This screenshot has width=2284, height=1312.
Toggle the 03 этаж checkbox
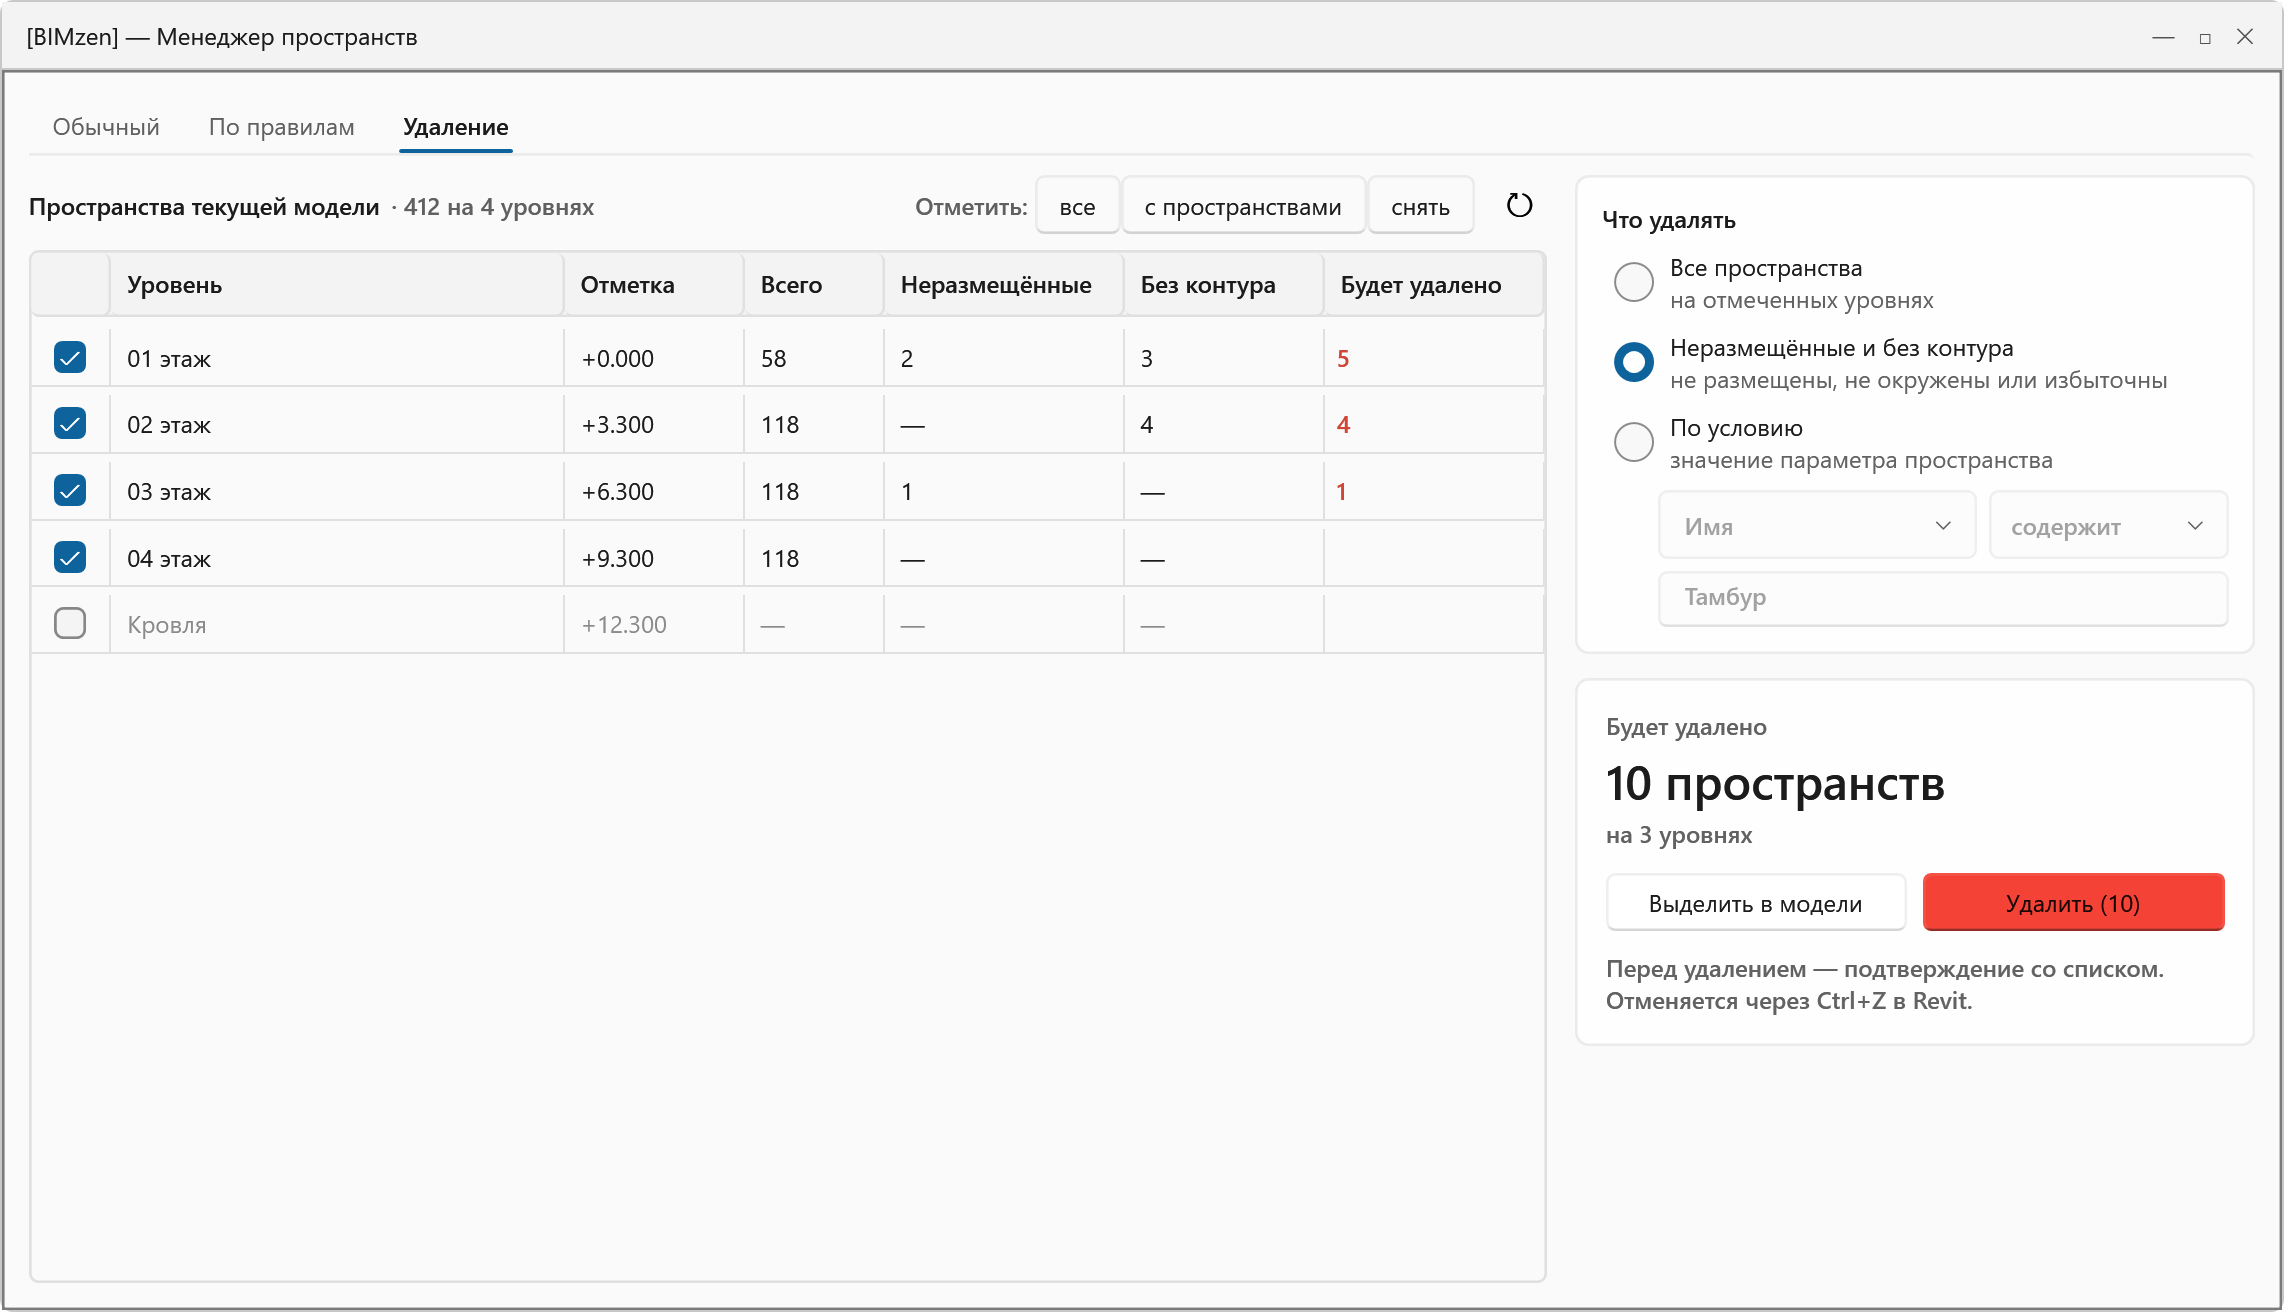coord(70,490)
